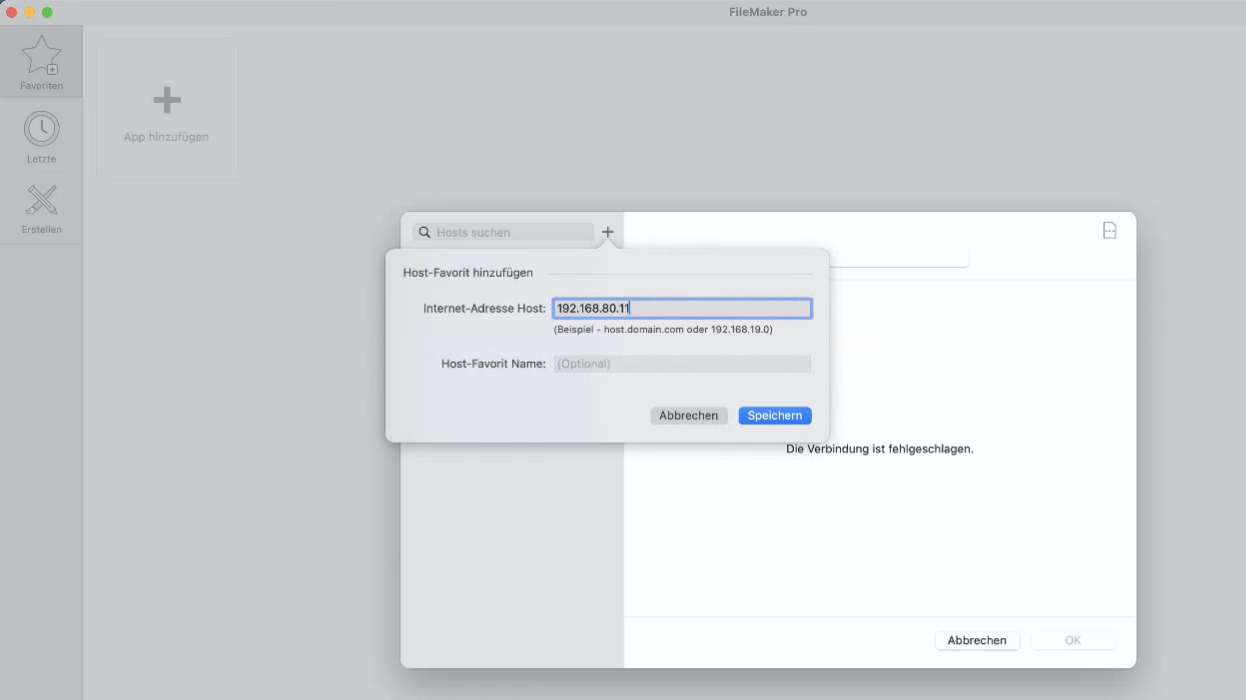The width and height of the screenshot is (1246, 700).
Task: Minimize the window with yellow button
Action: (29, 12)
